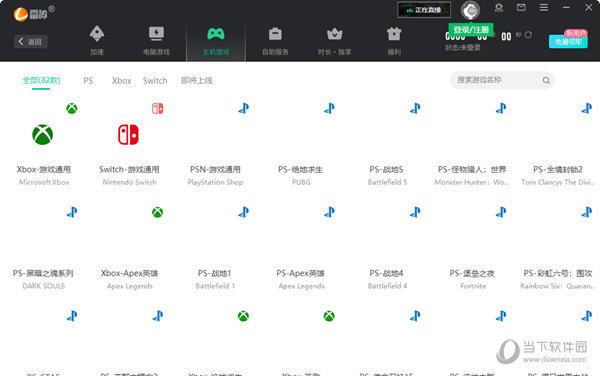Screen dimensions: 600x376
Task: Switch to the Xbox filter tab
Action: [122, 81]
